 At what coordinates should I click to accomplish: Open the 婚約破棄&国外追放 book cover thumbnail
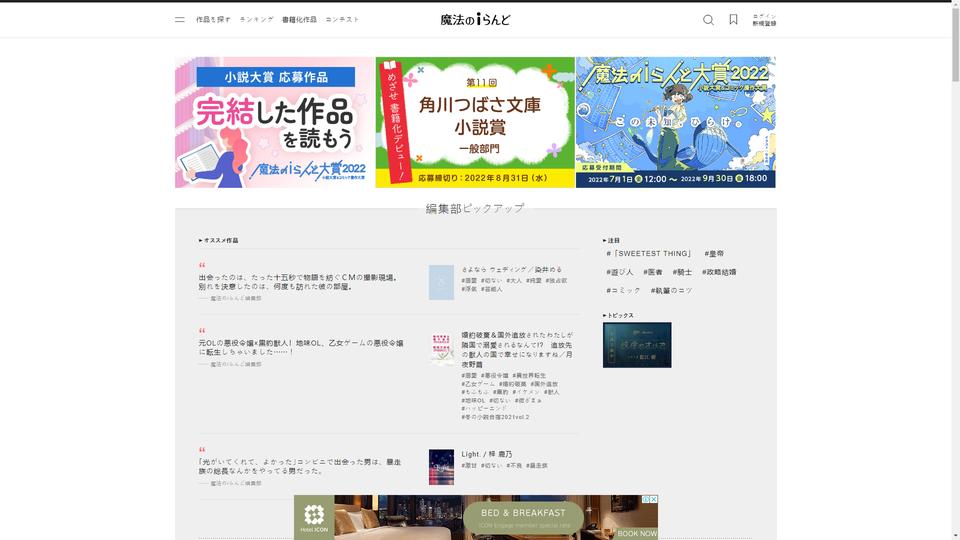pos(441,349)
